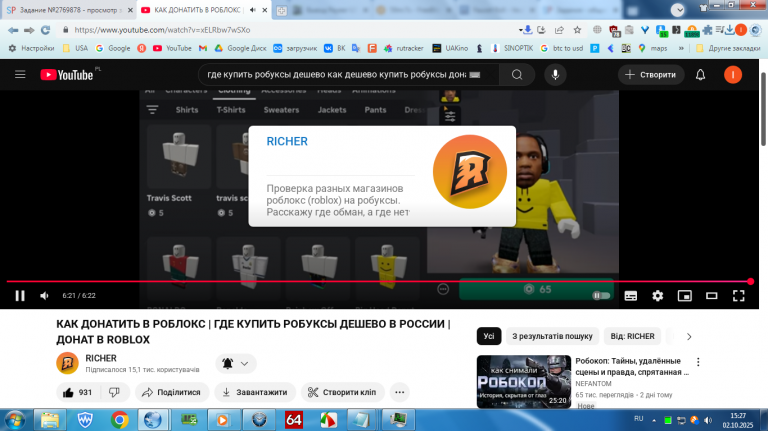The height and width of the screenshot is (431, 768).
Task: Open player settings gear
Action: [657, 295]
